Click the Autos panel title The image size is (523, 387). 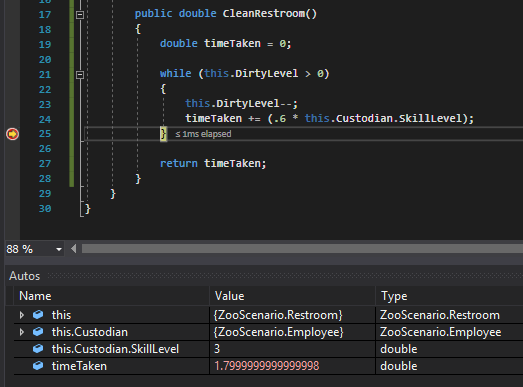pos(25,276)
